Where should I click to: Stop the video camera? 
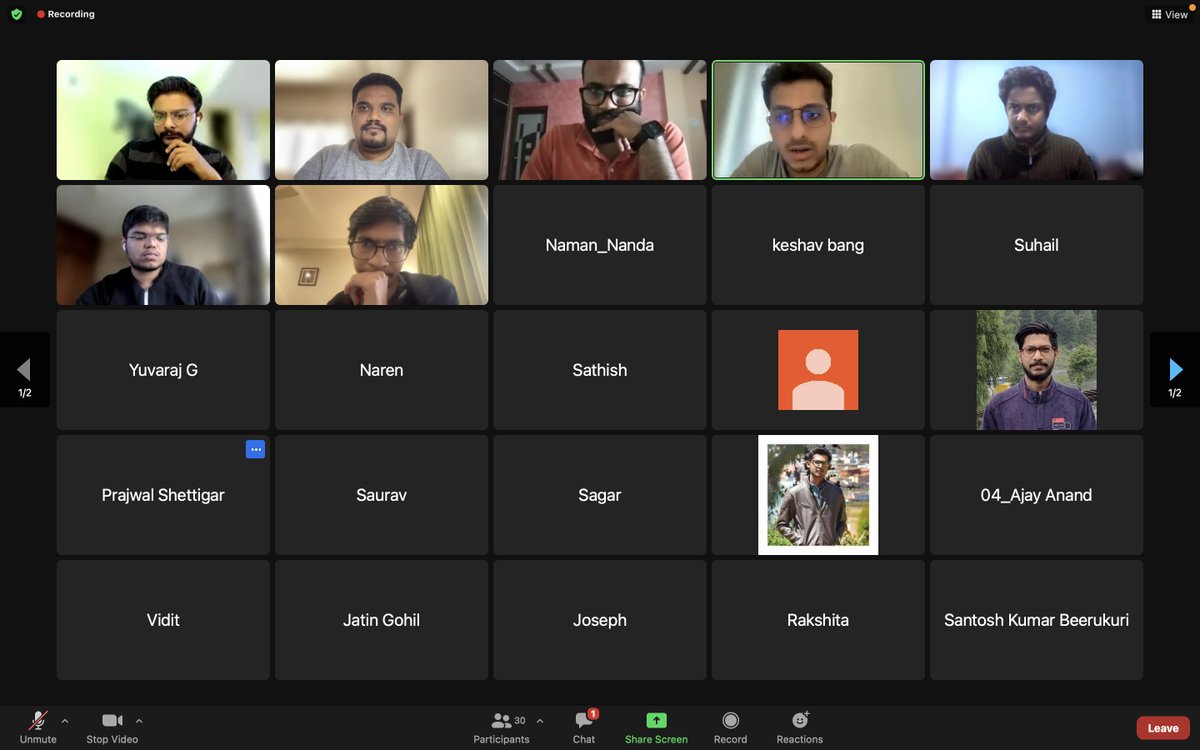click(x=112, y=727)
